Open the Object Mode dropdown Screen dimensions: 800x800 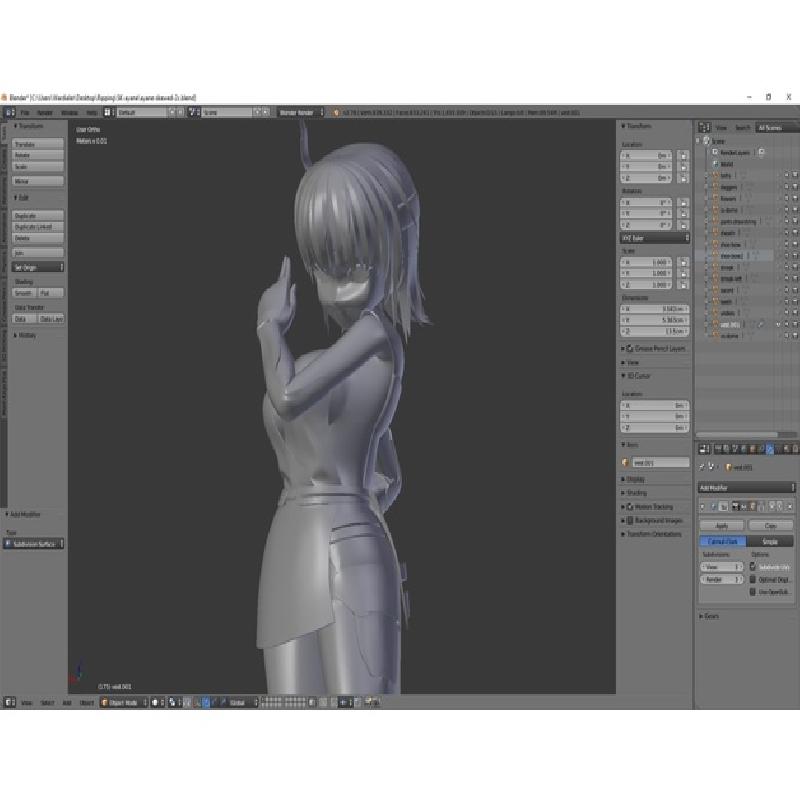click(x=123, y=703)
